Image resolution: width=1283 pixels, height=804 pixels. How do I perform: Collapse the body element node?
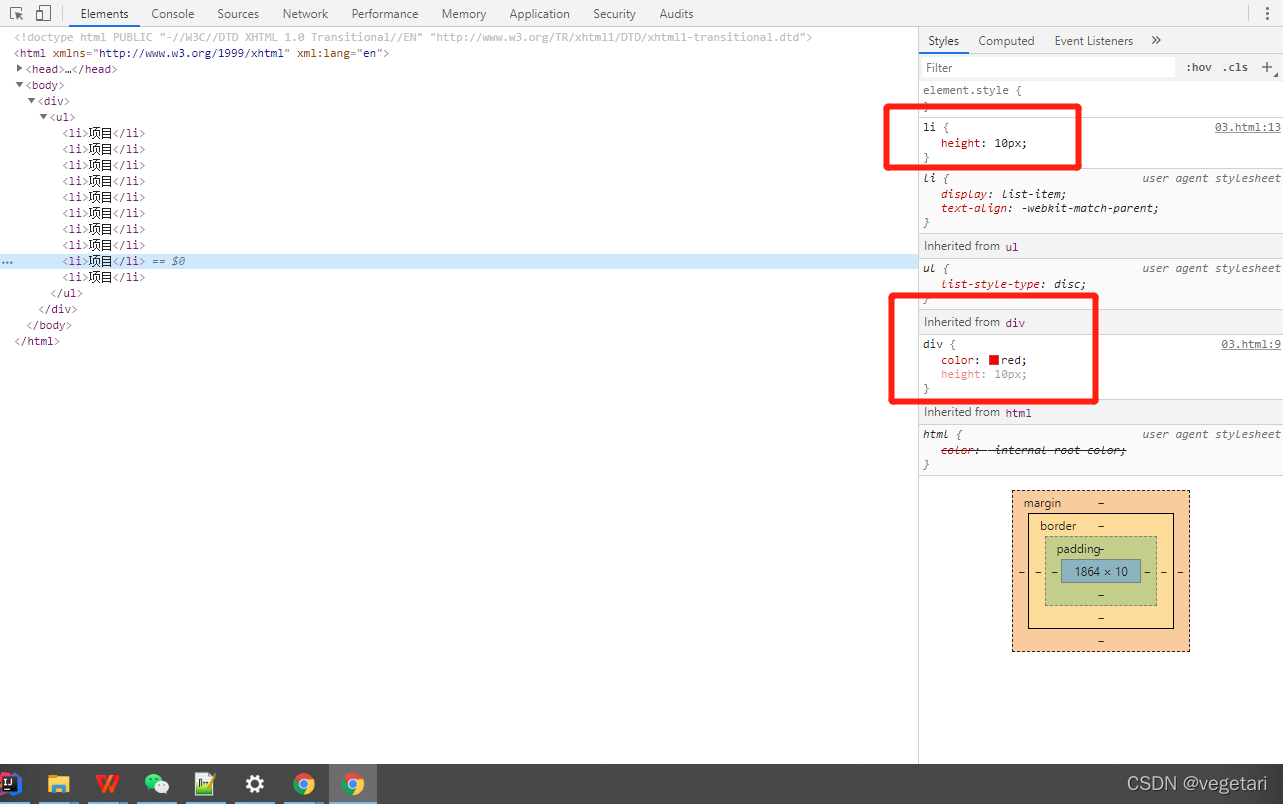click(20, 85)
